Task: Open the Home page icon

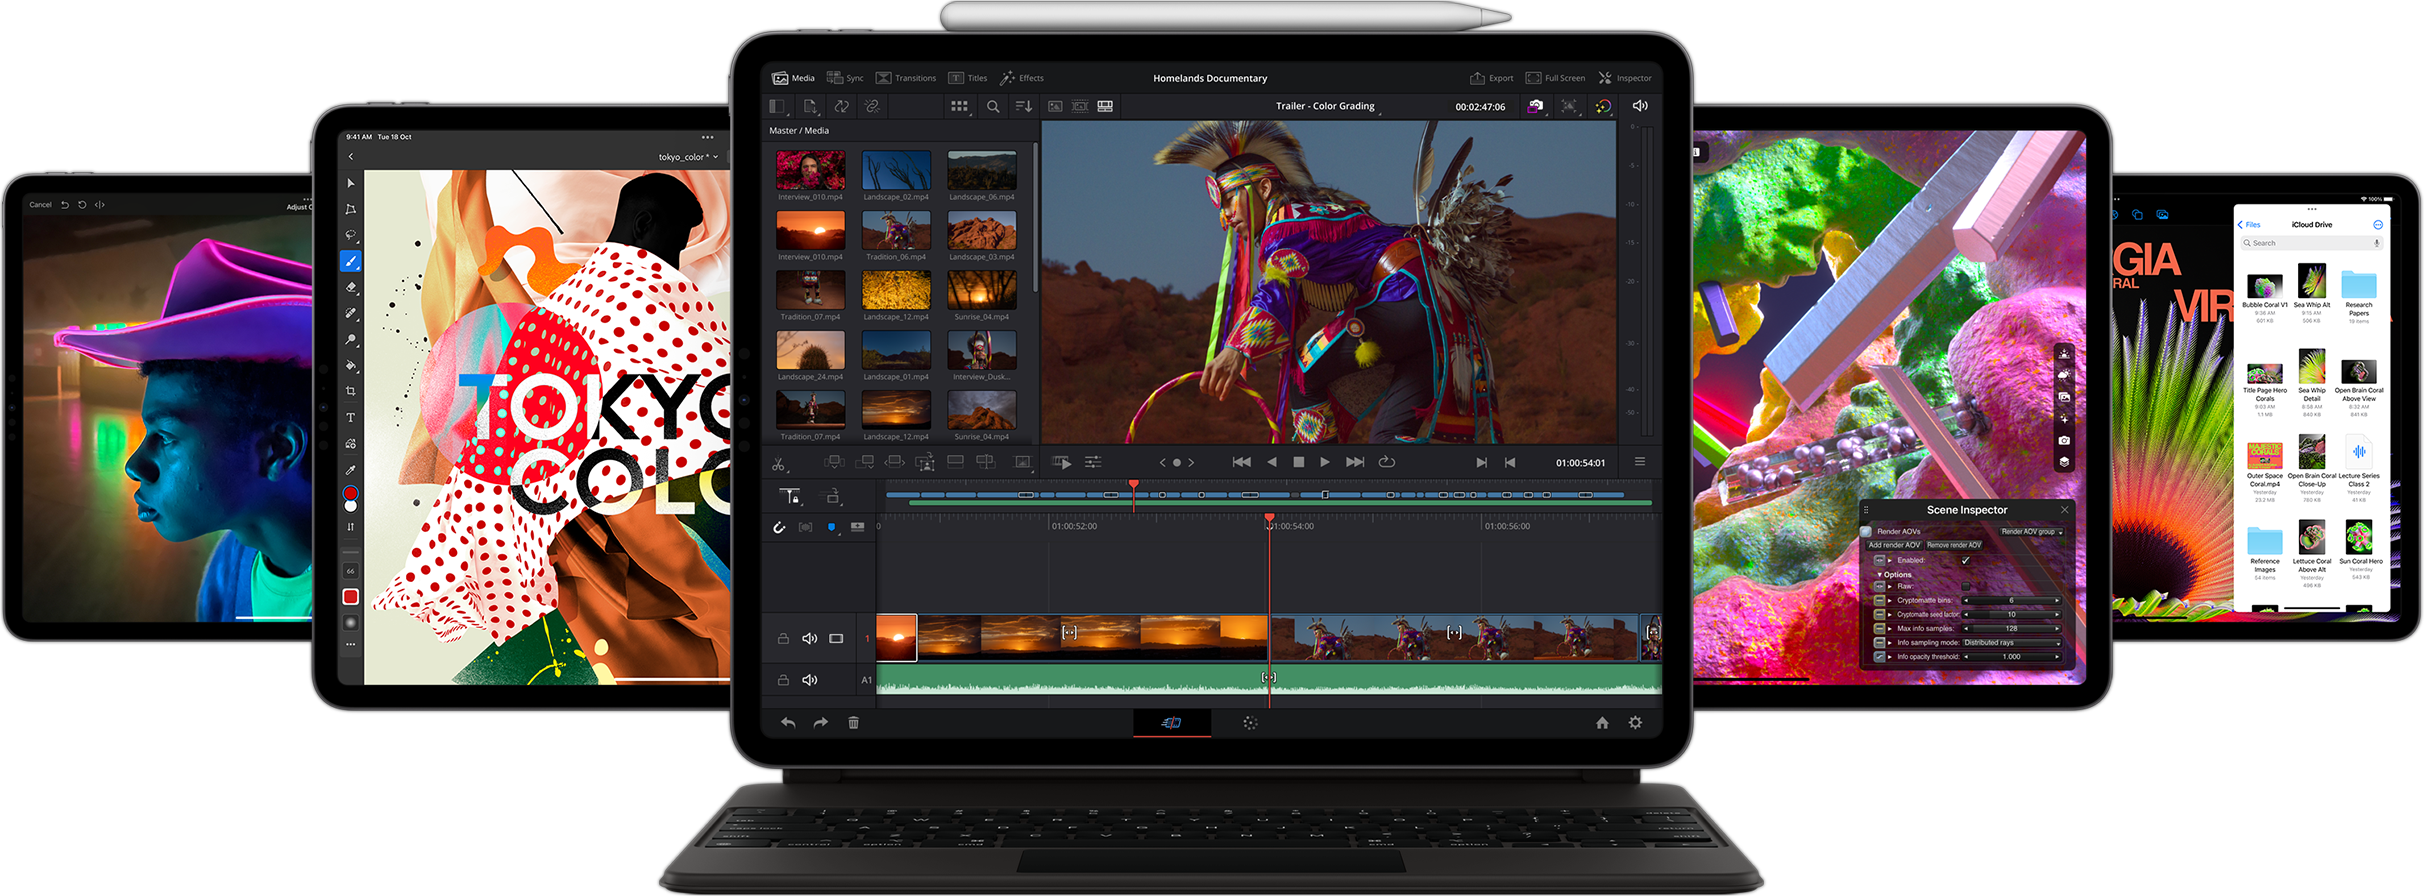Action: tap(1602, 723)
